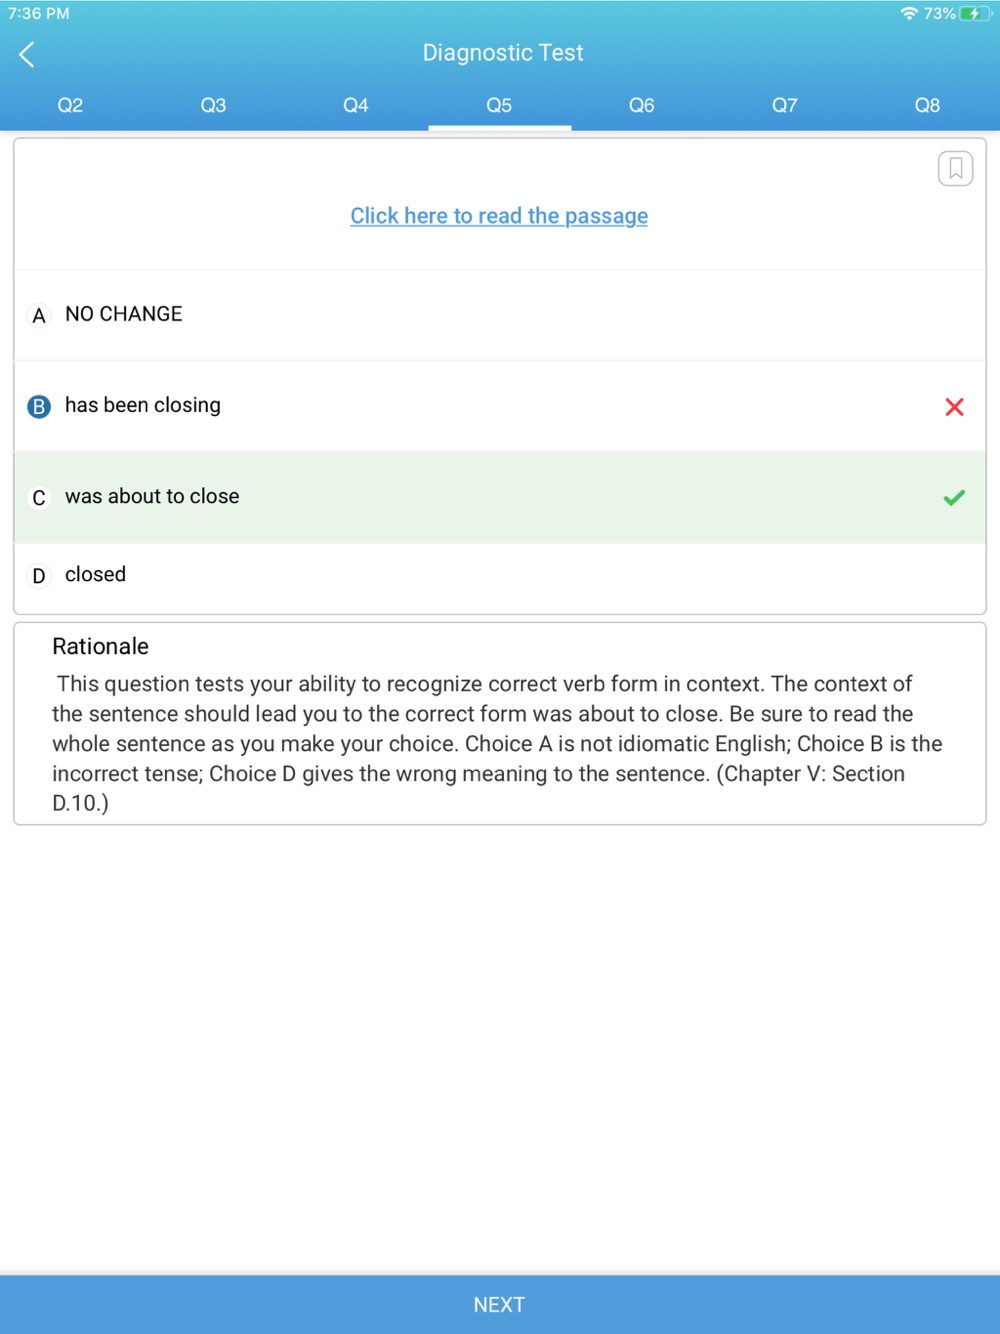
Task: Click the green checkmark correct-answer icon
Action: [x=954, y=497]
